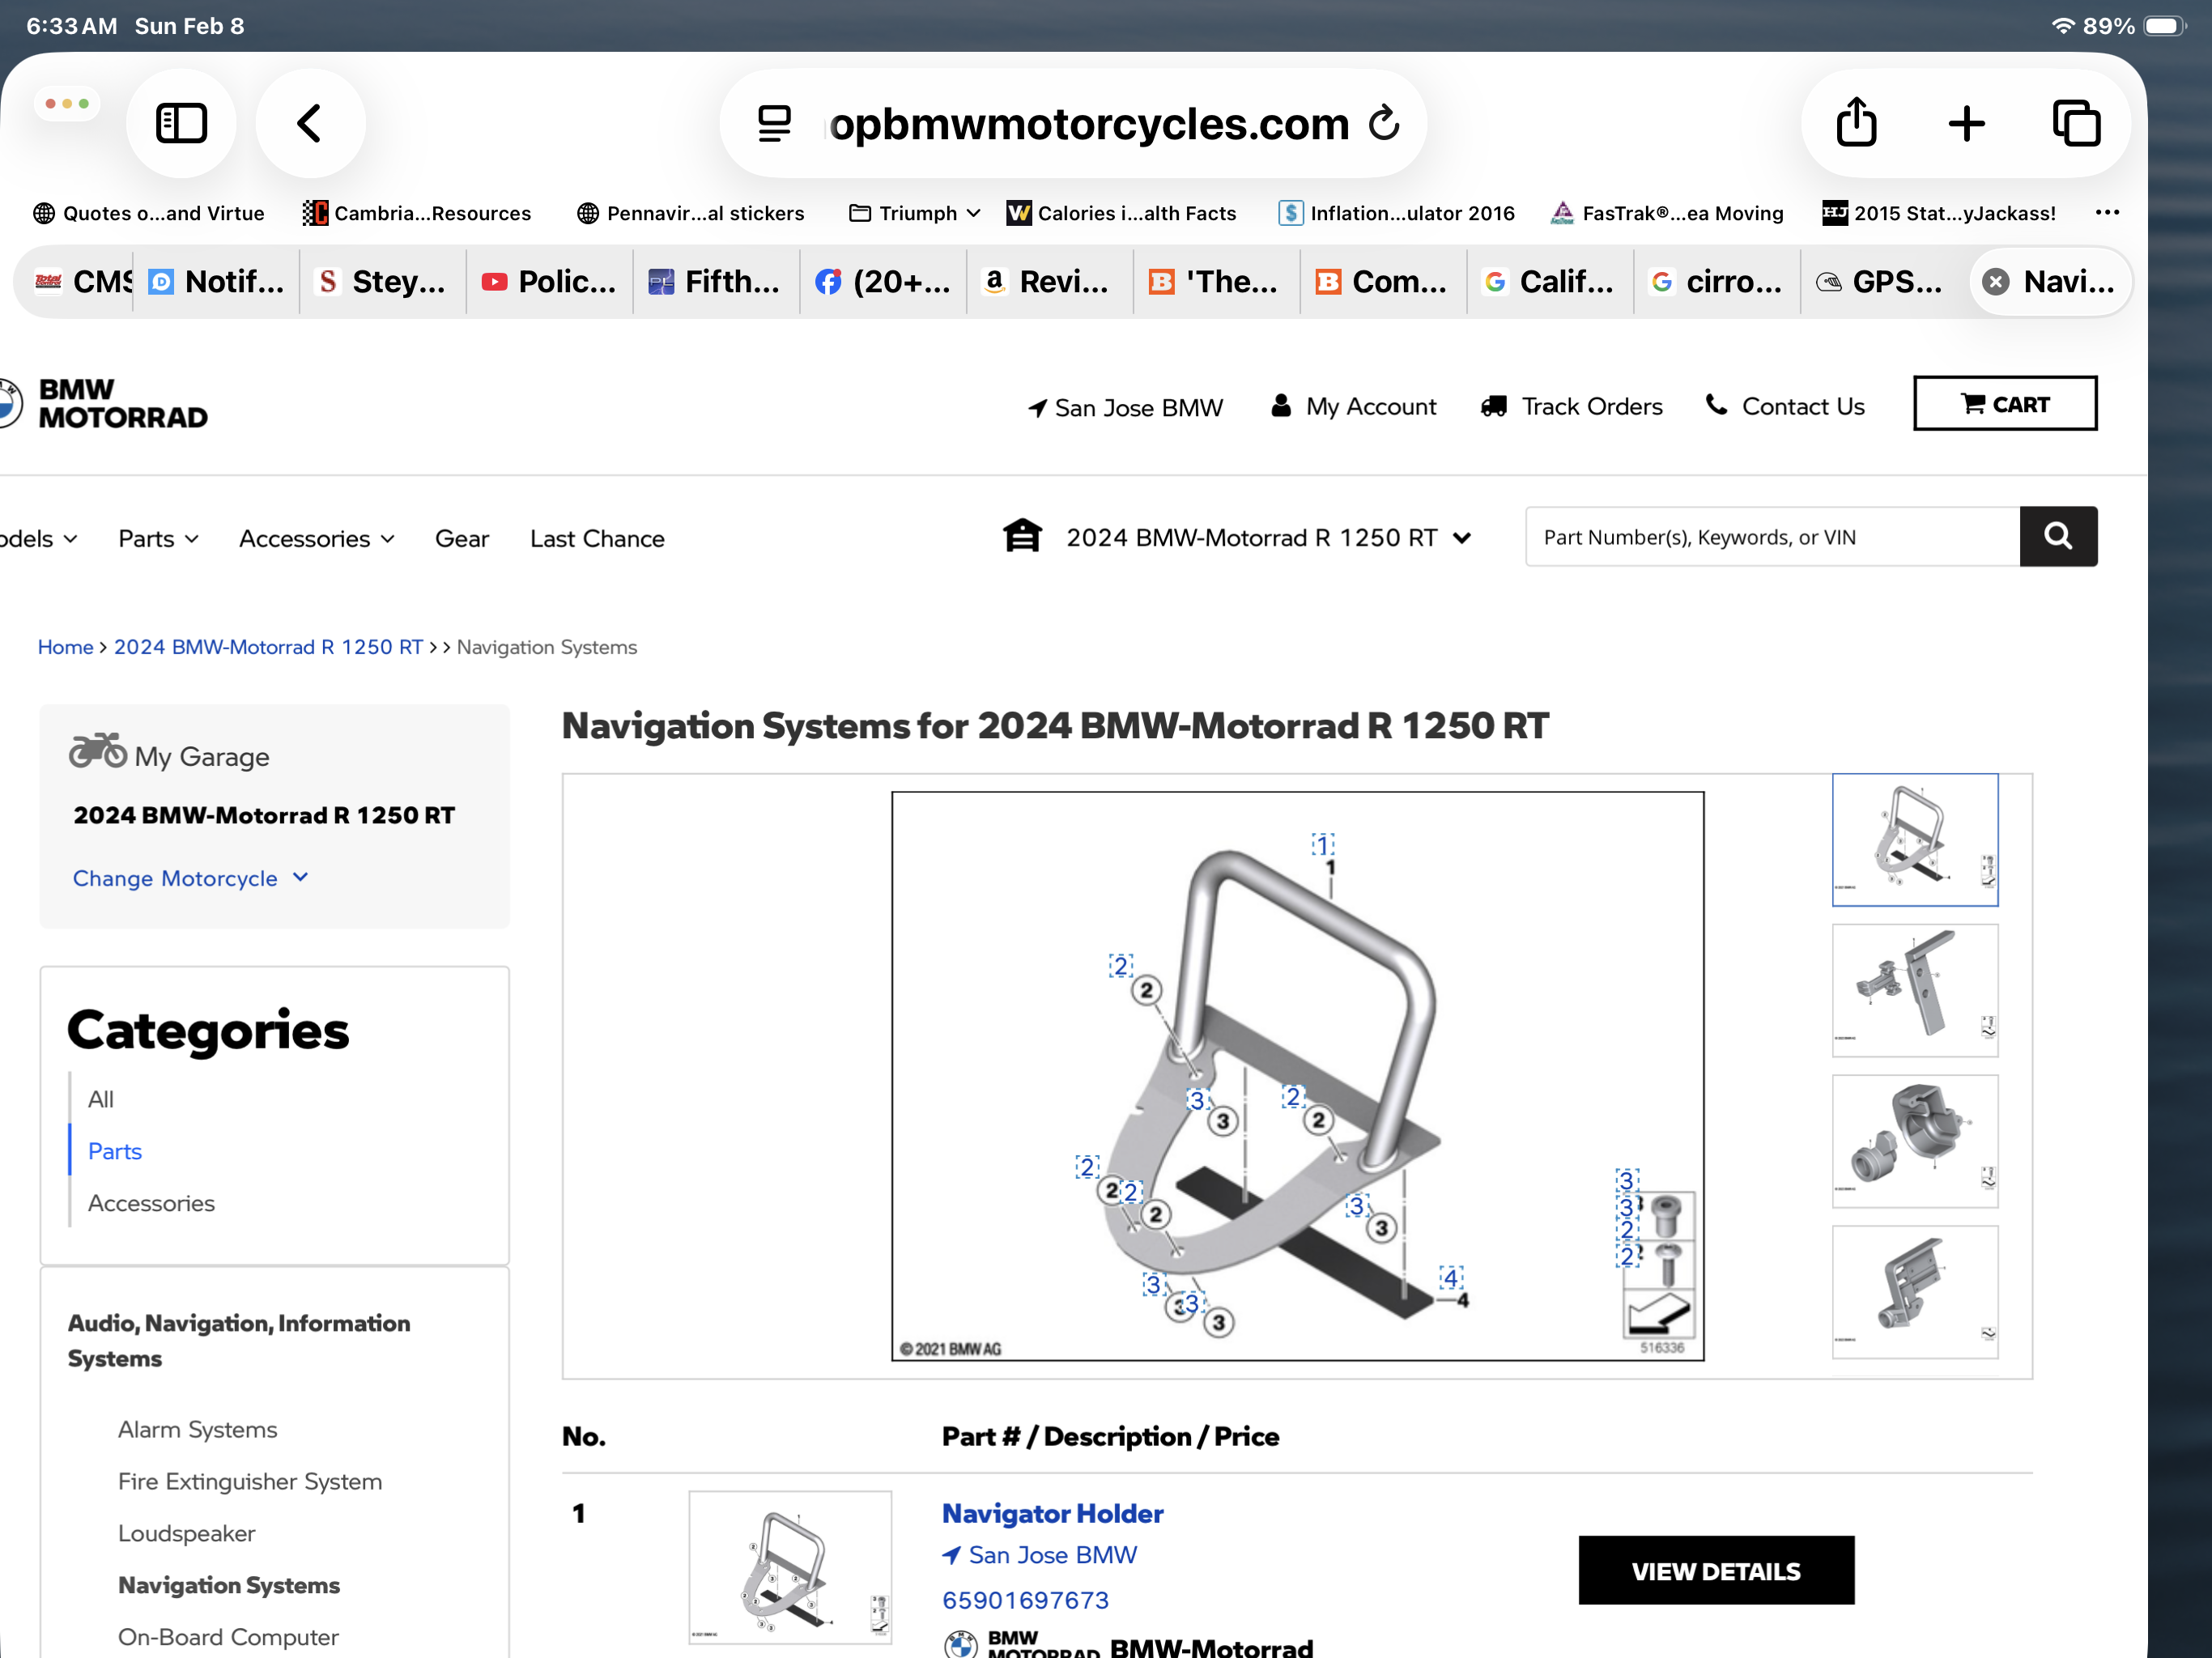Viewport: 2212px width, 1658px height.
Task: Switch to the GPS... tab
Action: 1884,282
